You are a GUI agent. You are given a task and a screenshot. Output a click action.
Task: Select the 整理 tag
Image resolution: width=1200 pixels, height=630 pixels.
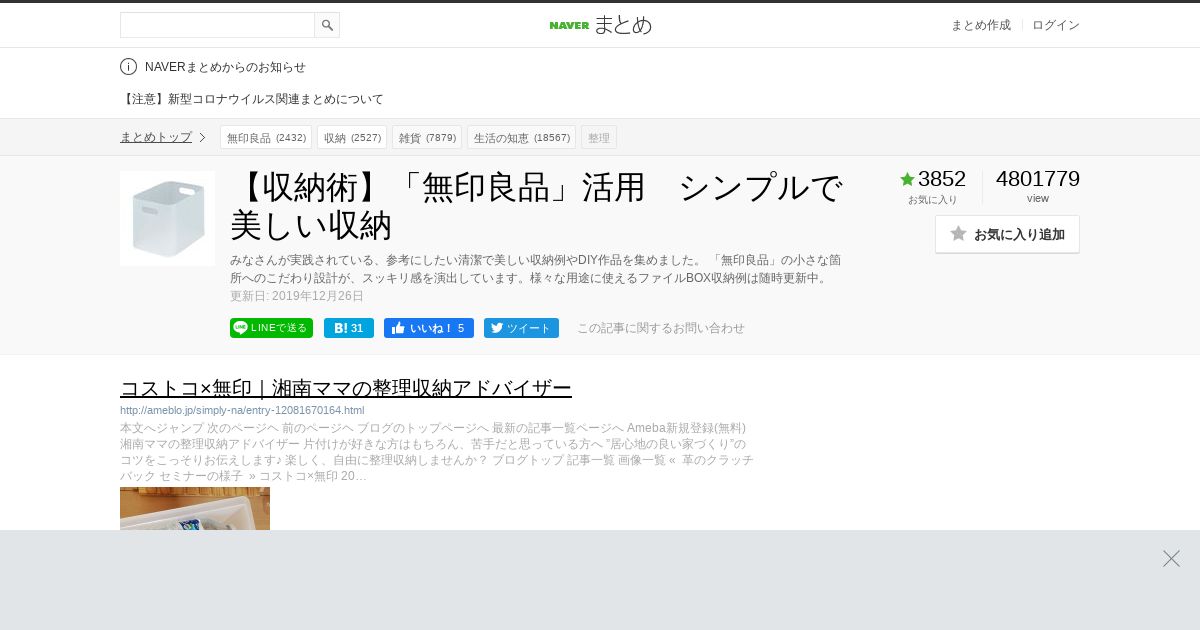pyautogui.click(x=599, y=137)
